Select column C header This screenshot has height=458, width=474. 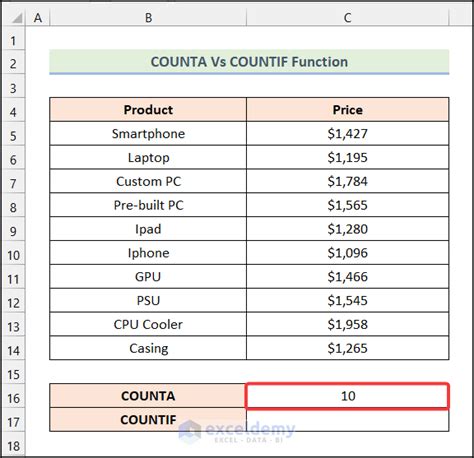pyautogui.click(x=348, y=18)
